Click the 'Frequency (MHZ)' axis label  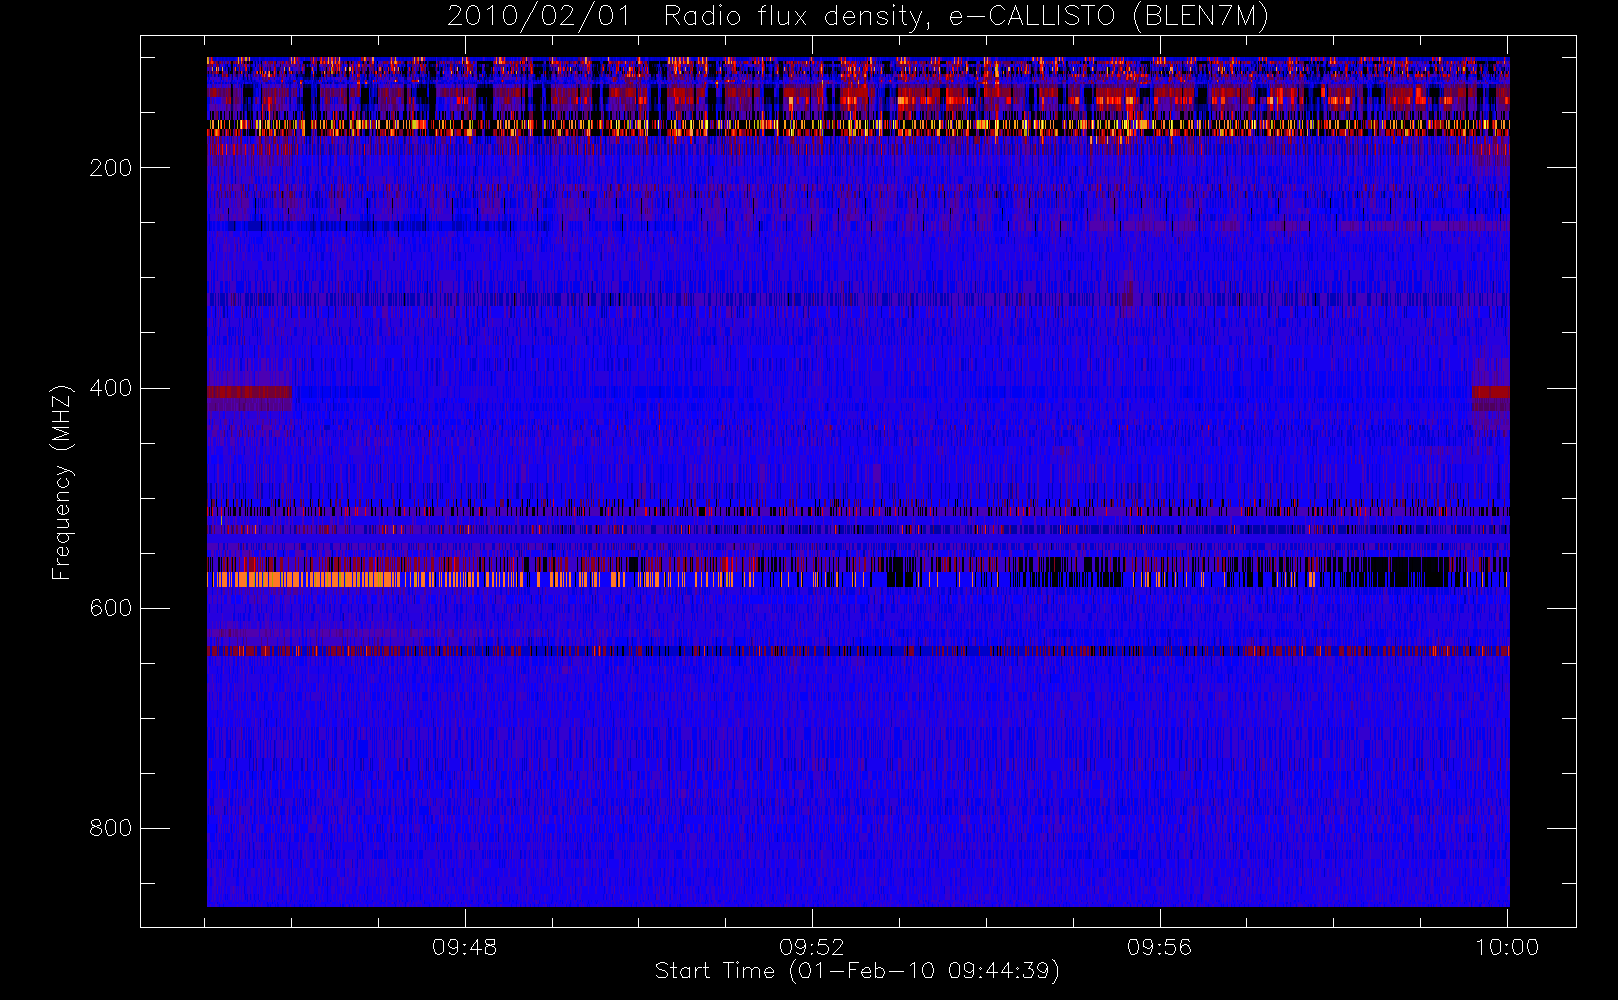(62, 482)
